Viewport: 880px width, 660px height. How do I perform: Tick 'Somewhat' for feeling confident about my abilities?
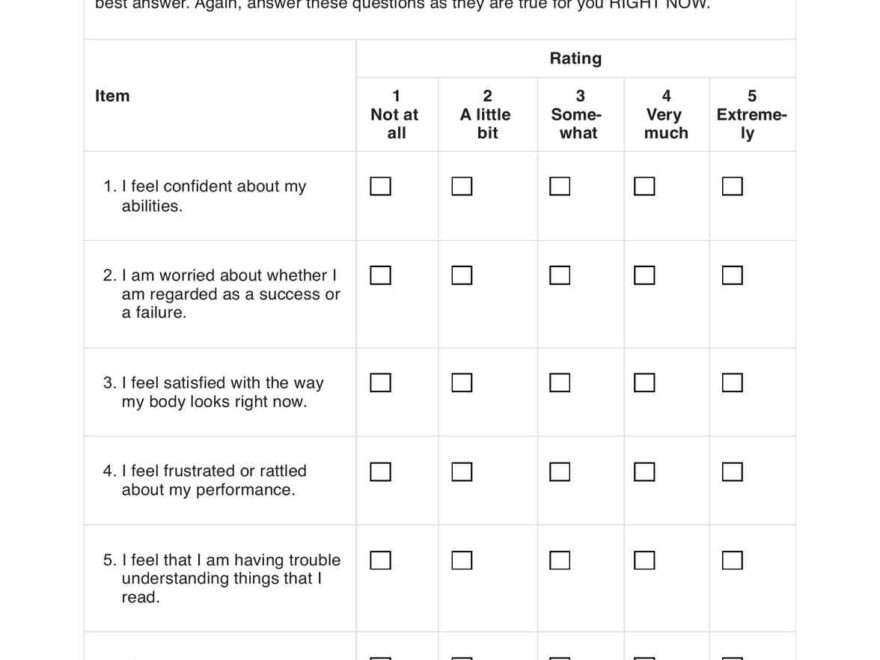(x=560, y=187)
